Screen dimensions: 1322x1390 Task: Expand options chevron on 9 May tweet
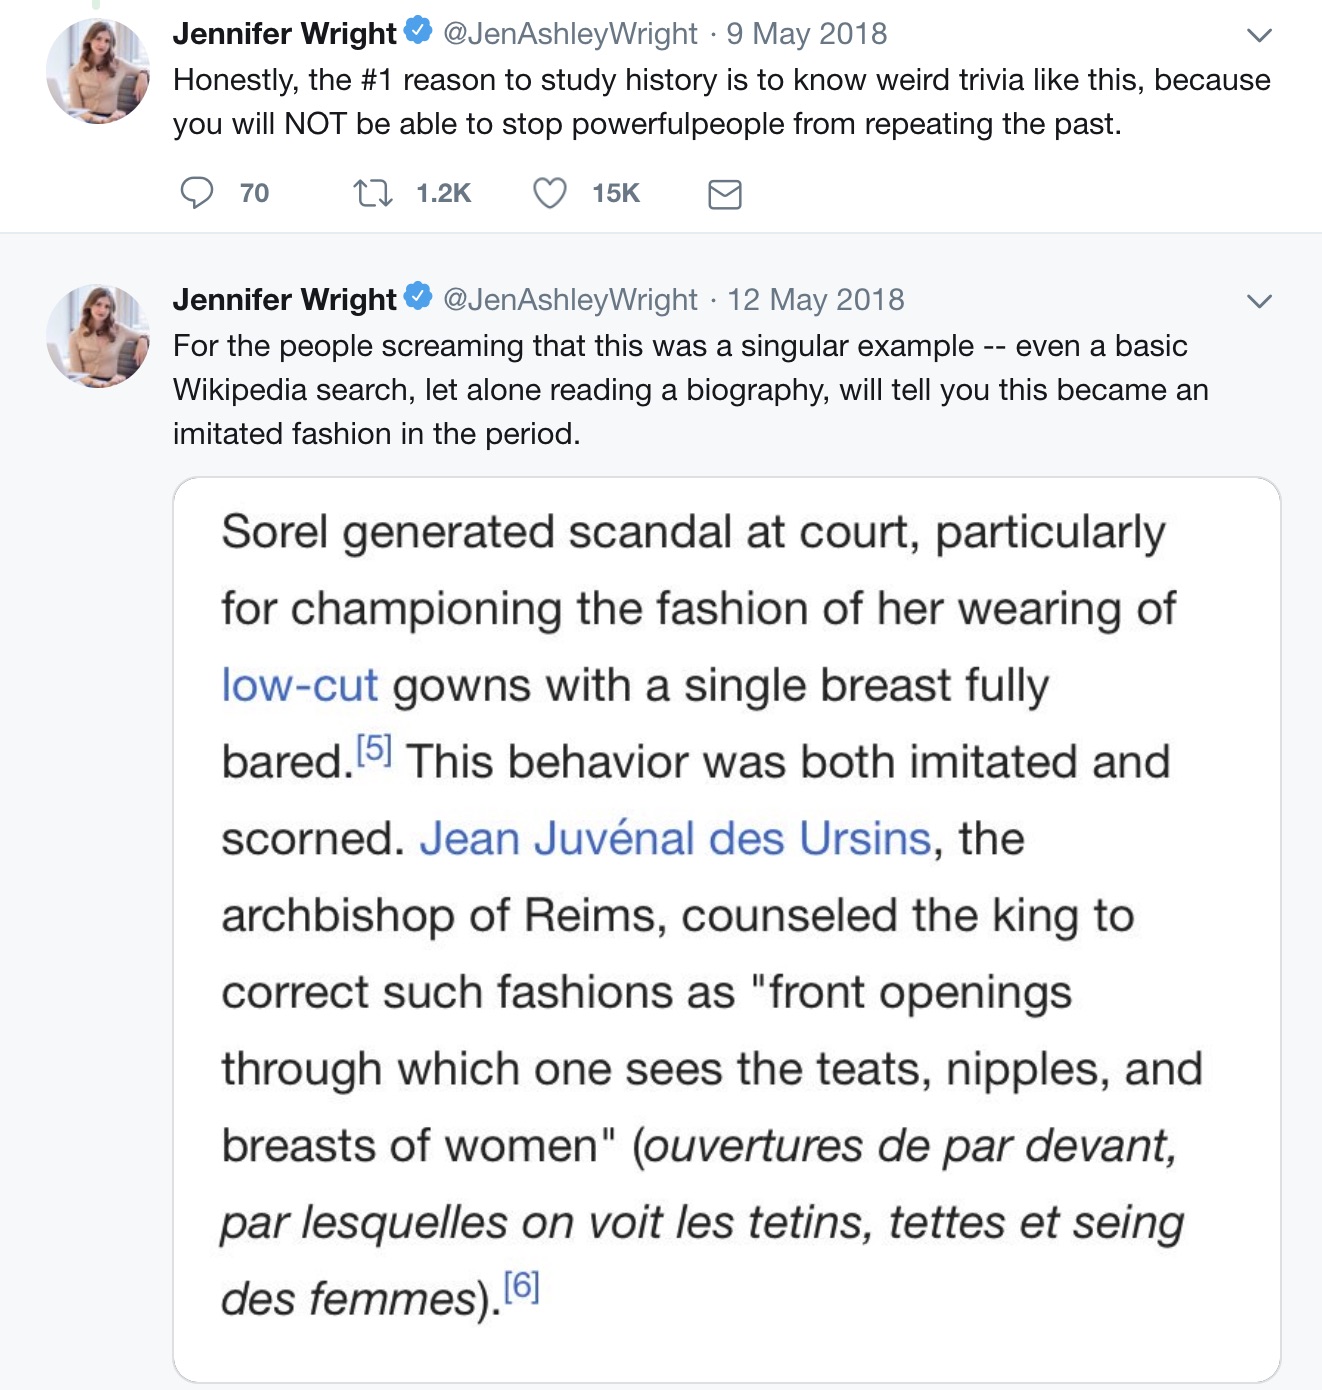coord(1260,35)
